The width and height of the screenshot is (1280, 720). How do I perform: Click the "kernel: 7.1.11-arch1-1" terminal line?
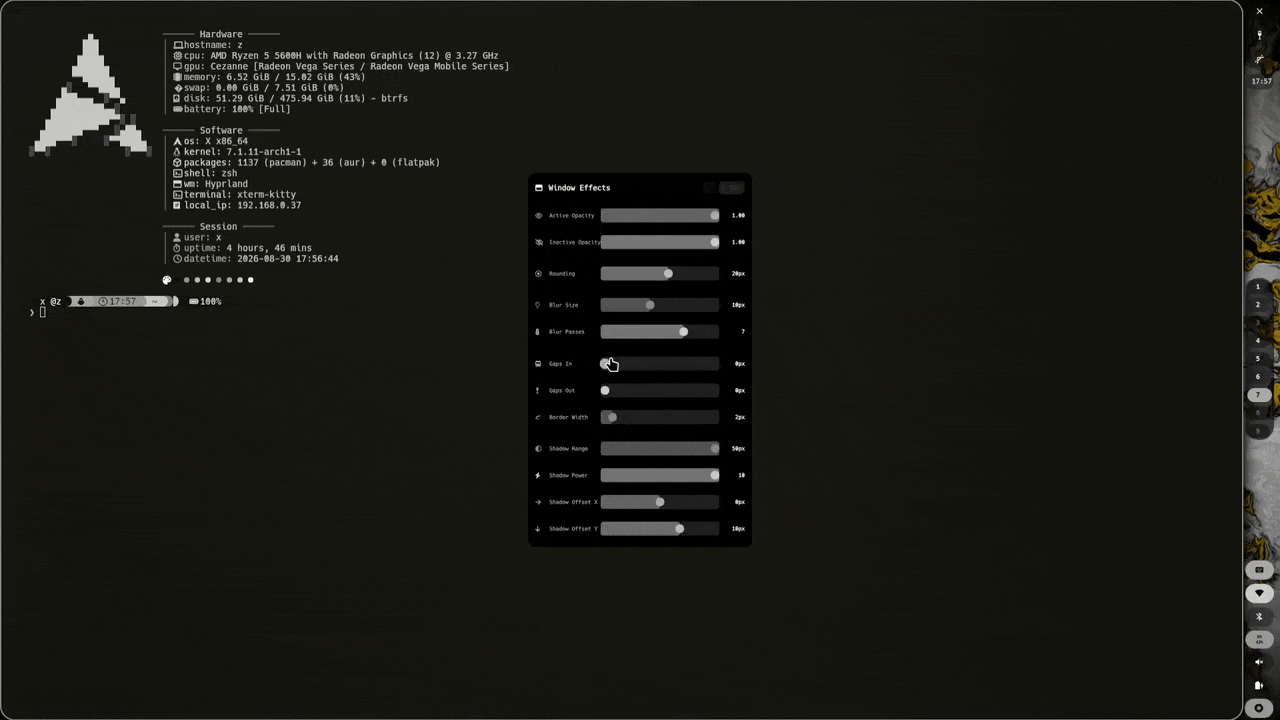(x=237, y=152)
